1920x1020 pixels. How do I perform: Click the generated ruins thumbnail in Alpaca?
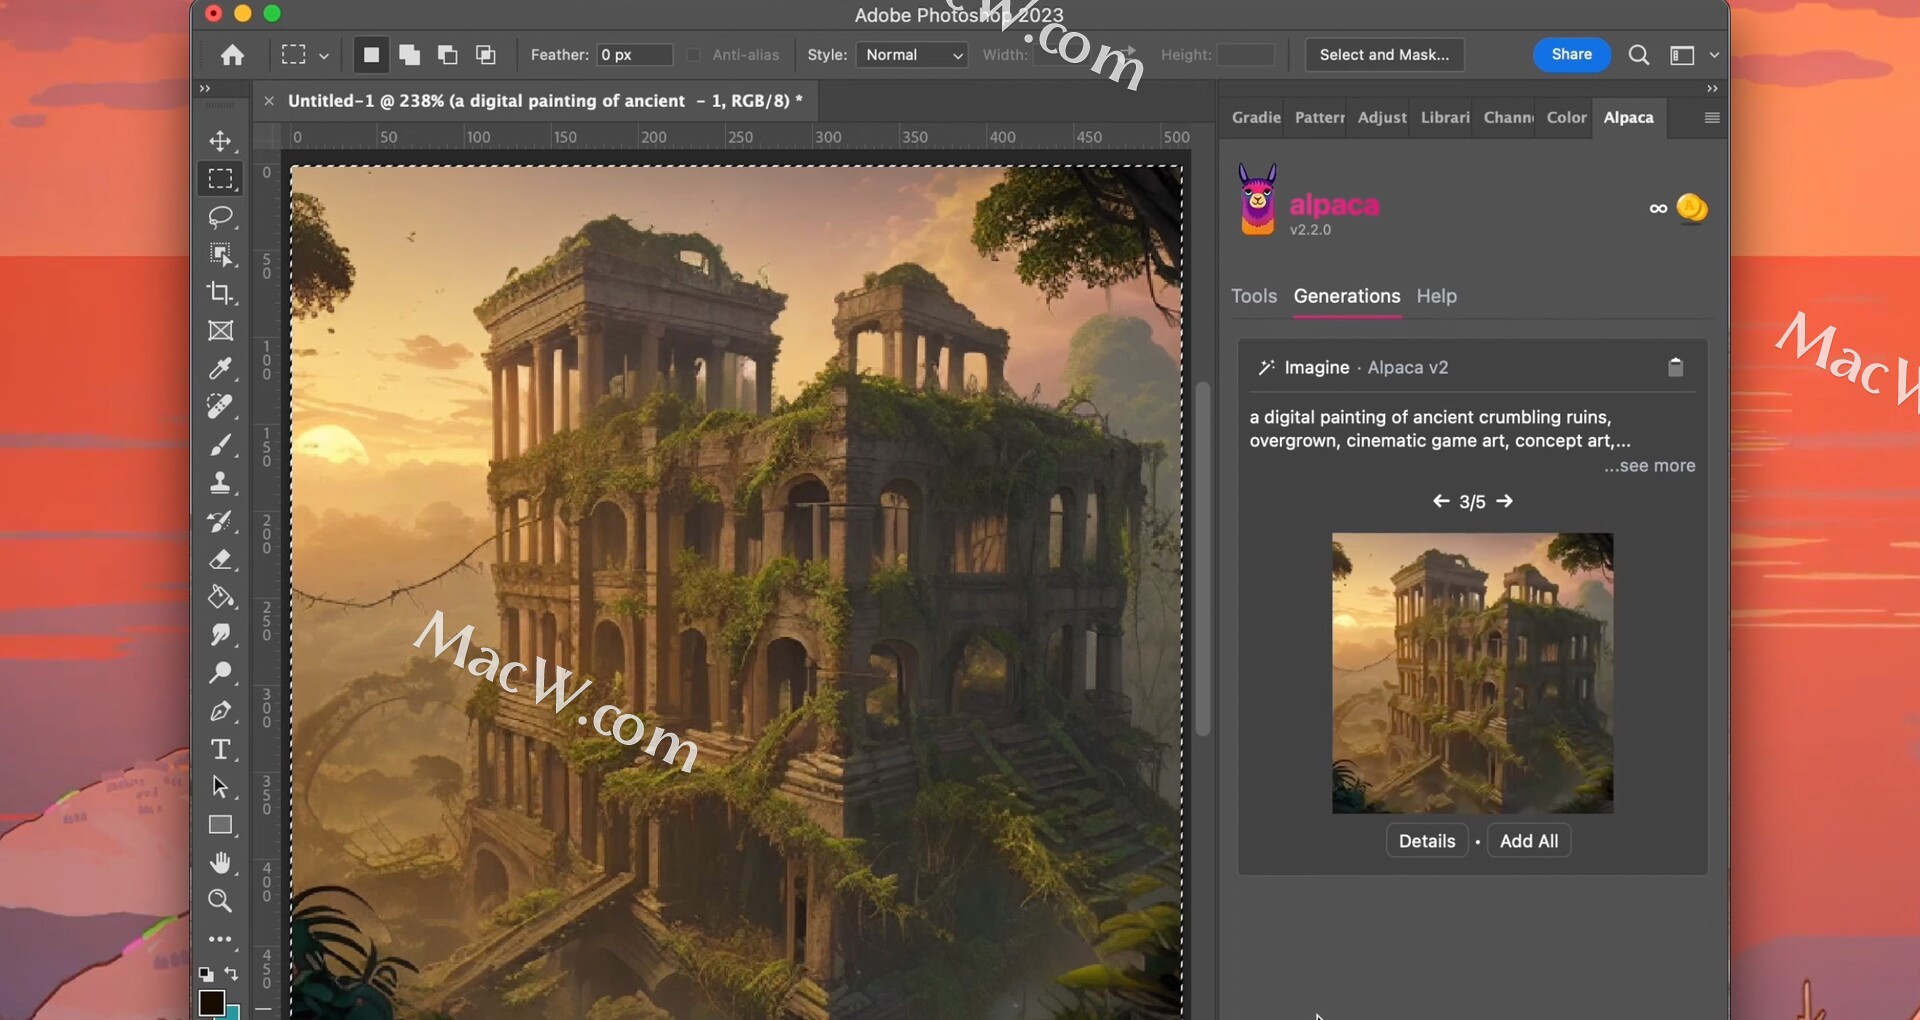click(x=1472, y=673)
